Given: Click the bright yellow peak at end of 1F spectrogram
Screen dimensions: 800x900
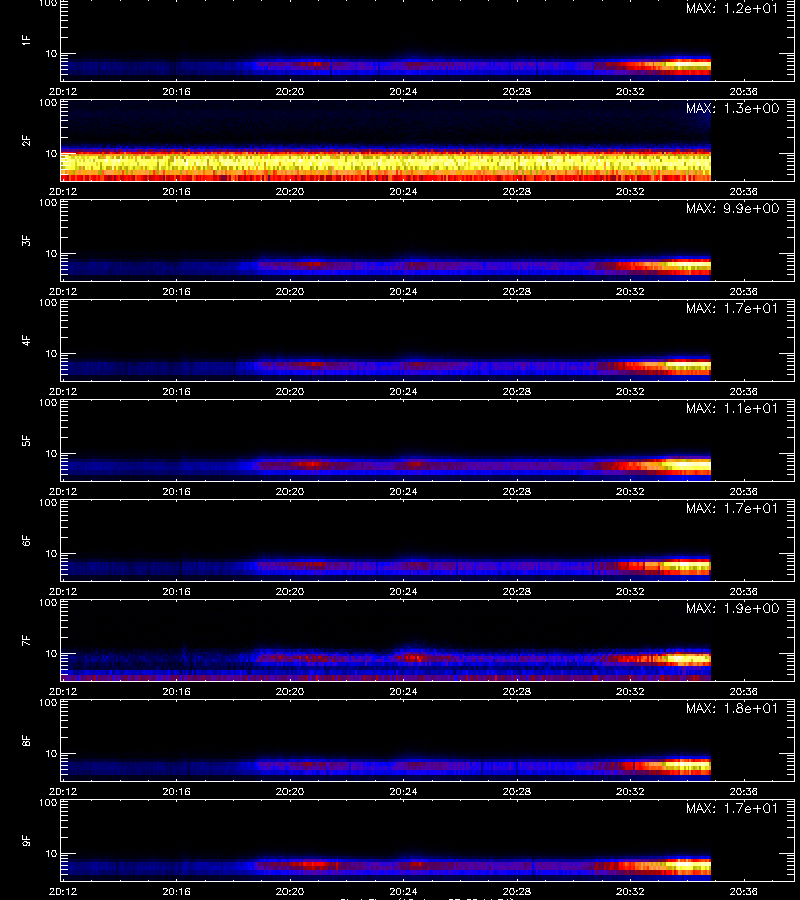Looking at the screenshot, I should (x=689, y=65).
